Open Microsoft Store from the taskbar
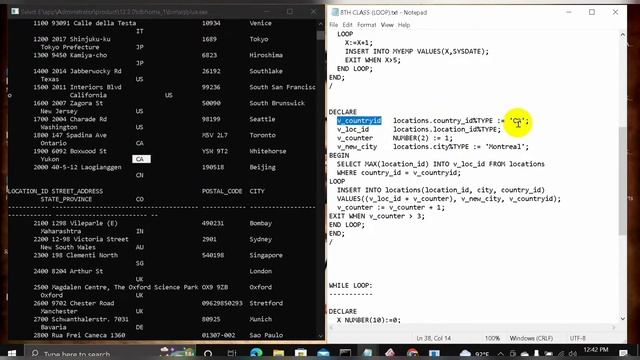640x360 pixels. (x=301, y=353)
